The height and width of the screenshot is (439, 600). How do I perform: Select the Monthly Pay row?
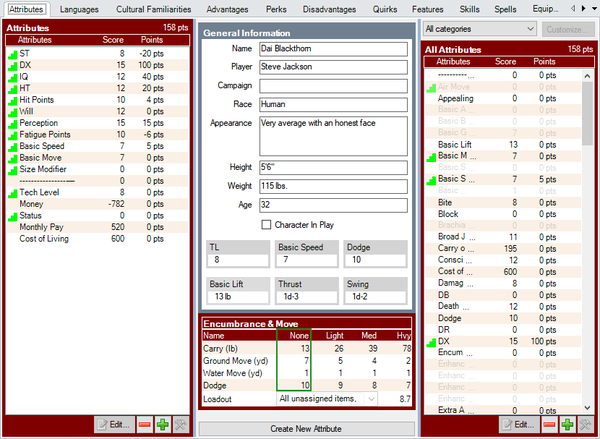pos(98,227)
